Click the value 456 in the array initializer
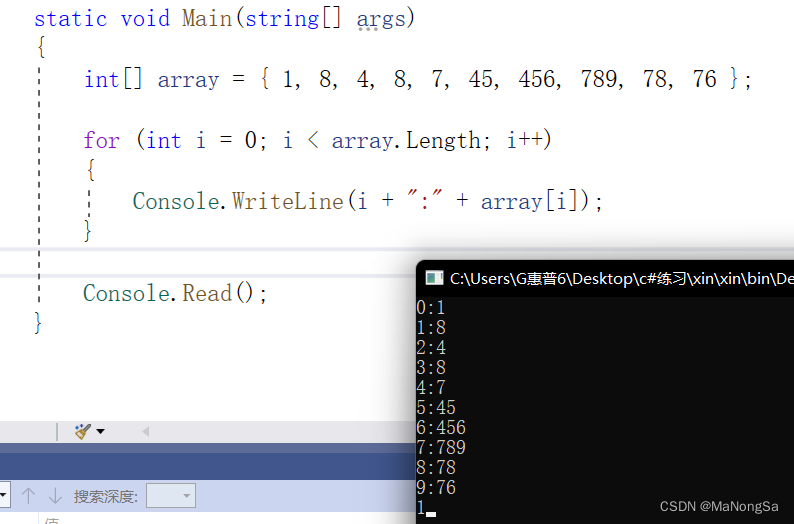The image size is (794, 524). click(537, 79)
